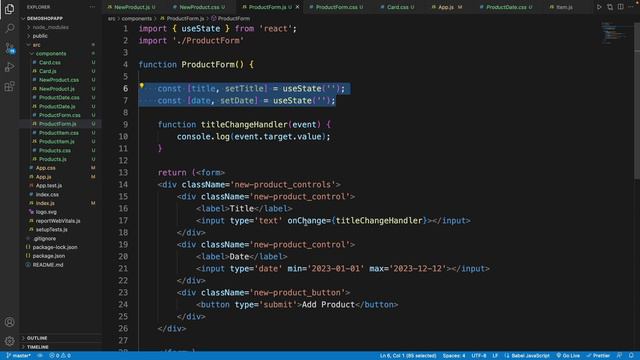
Task: Open the Extensions view
Action: click(9, 86)
